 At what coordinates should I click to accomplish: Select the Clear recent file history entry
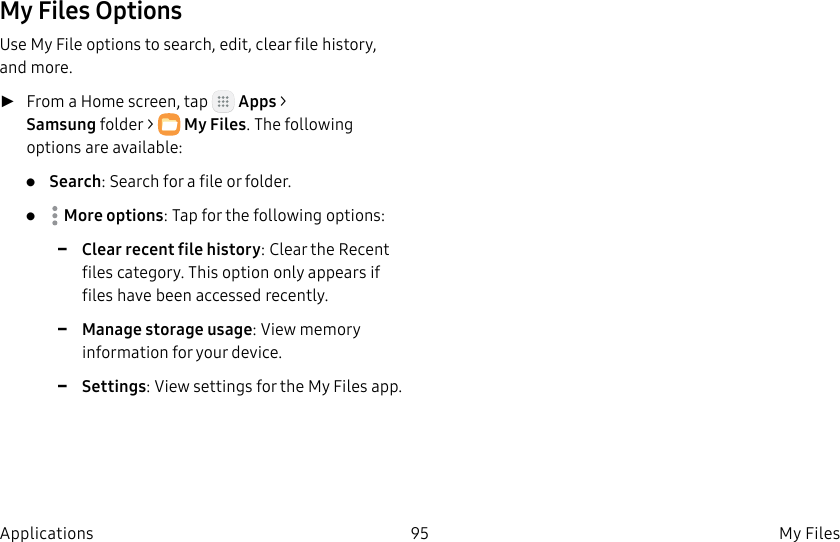coord(171,250)
